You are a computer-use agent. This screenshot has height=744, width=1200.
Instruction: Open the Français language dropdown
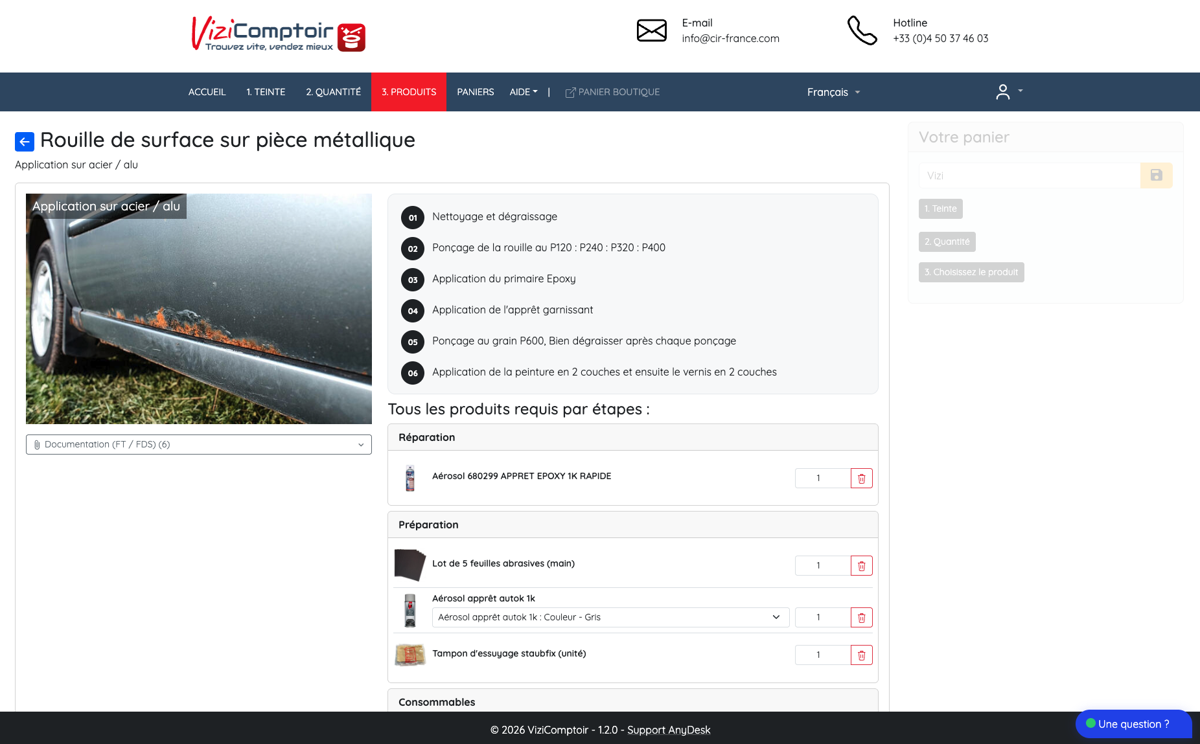pos(833,92)
